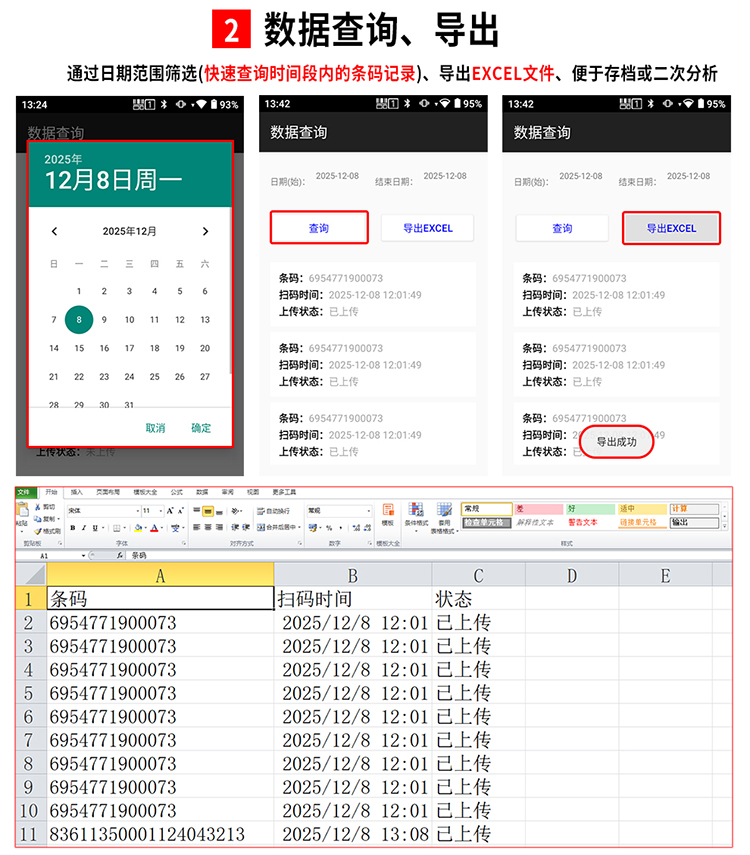This screenshot has height=855, width=750.
Task: Select the red font color icon
Action: pos(154,528)
